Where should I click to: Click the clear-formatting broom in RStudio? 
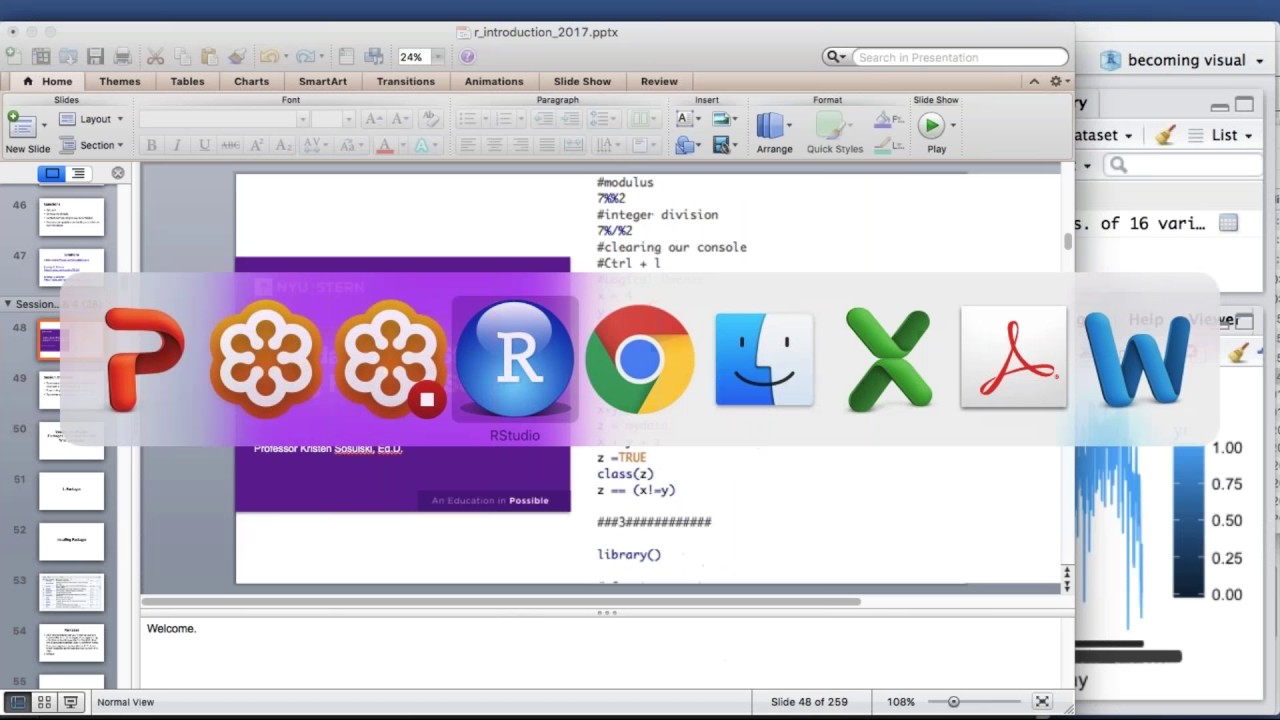coord(1165,135)
